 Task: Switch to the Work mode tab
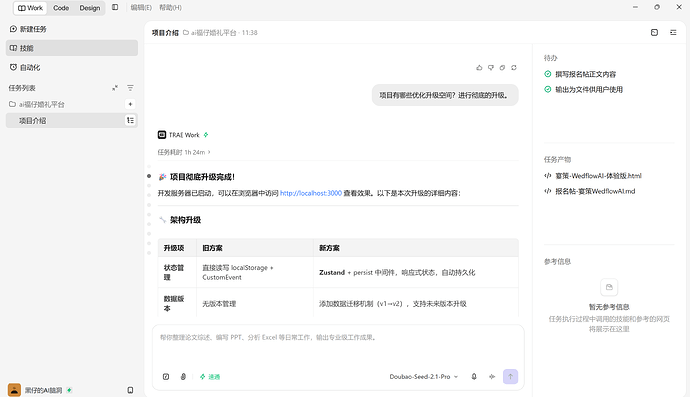click(x=30, y=8)
